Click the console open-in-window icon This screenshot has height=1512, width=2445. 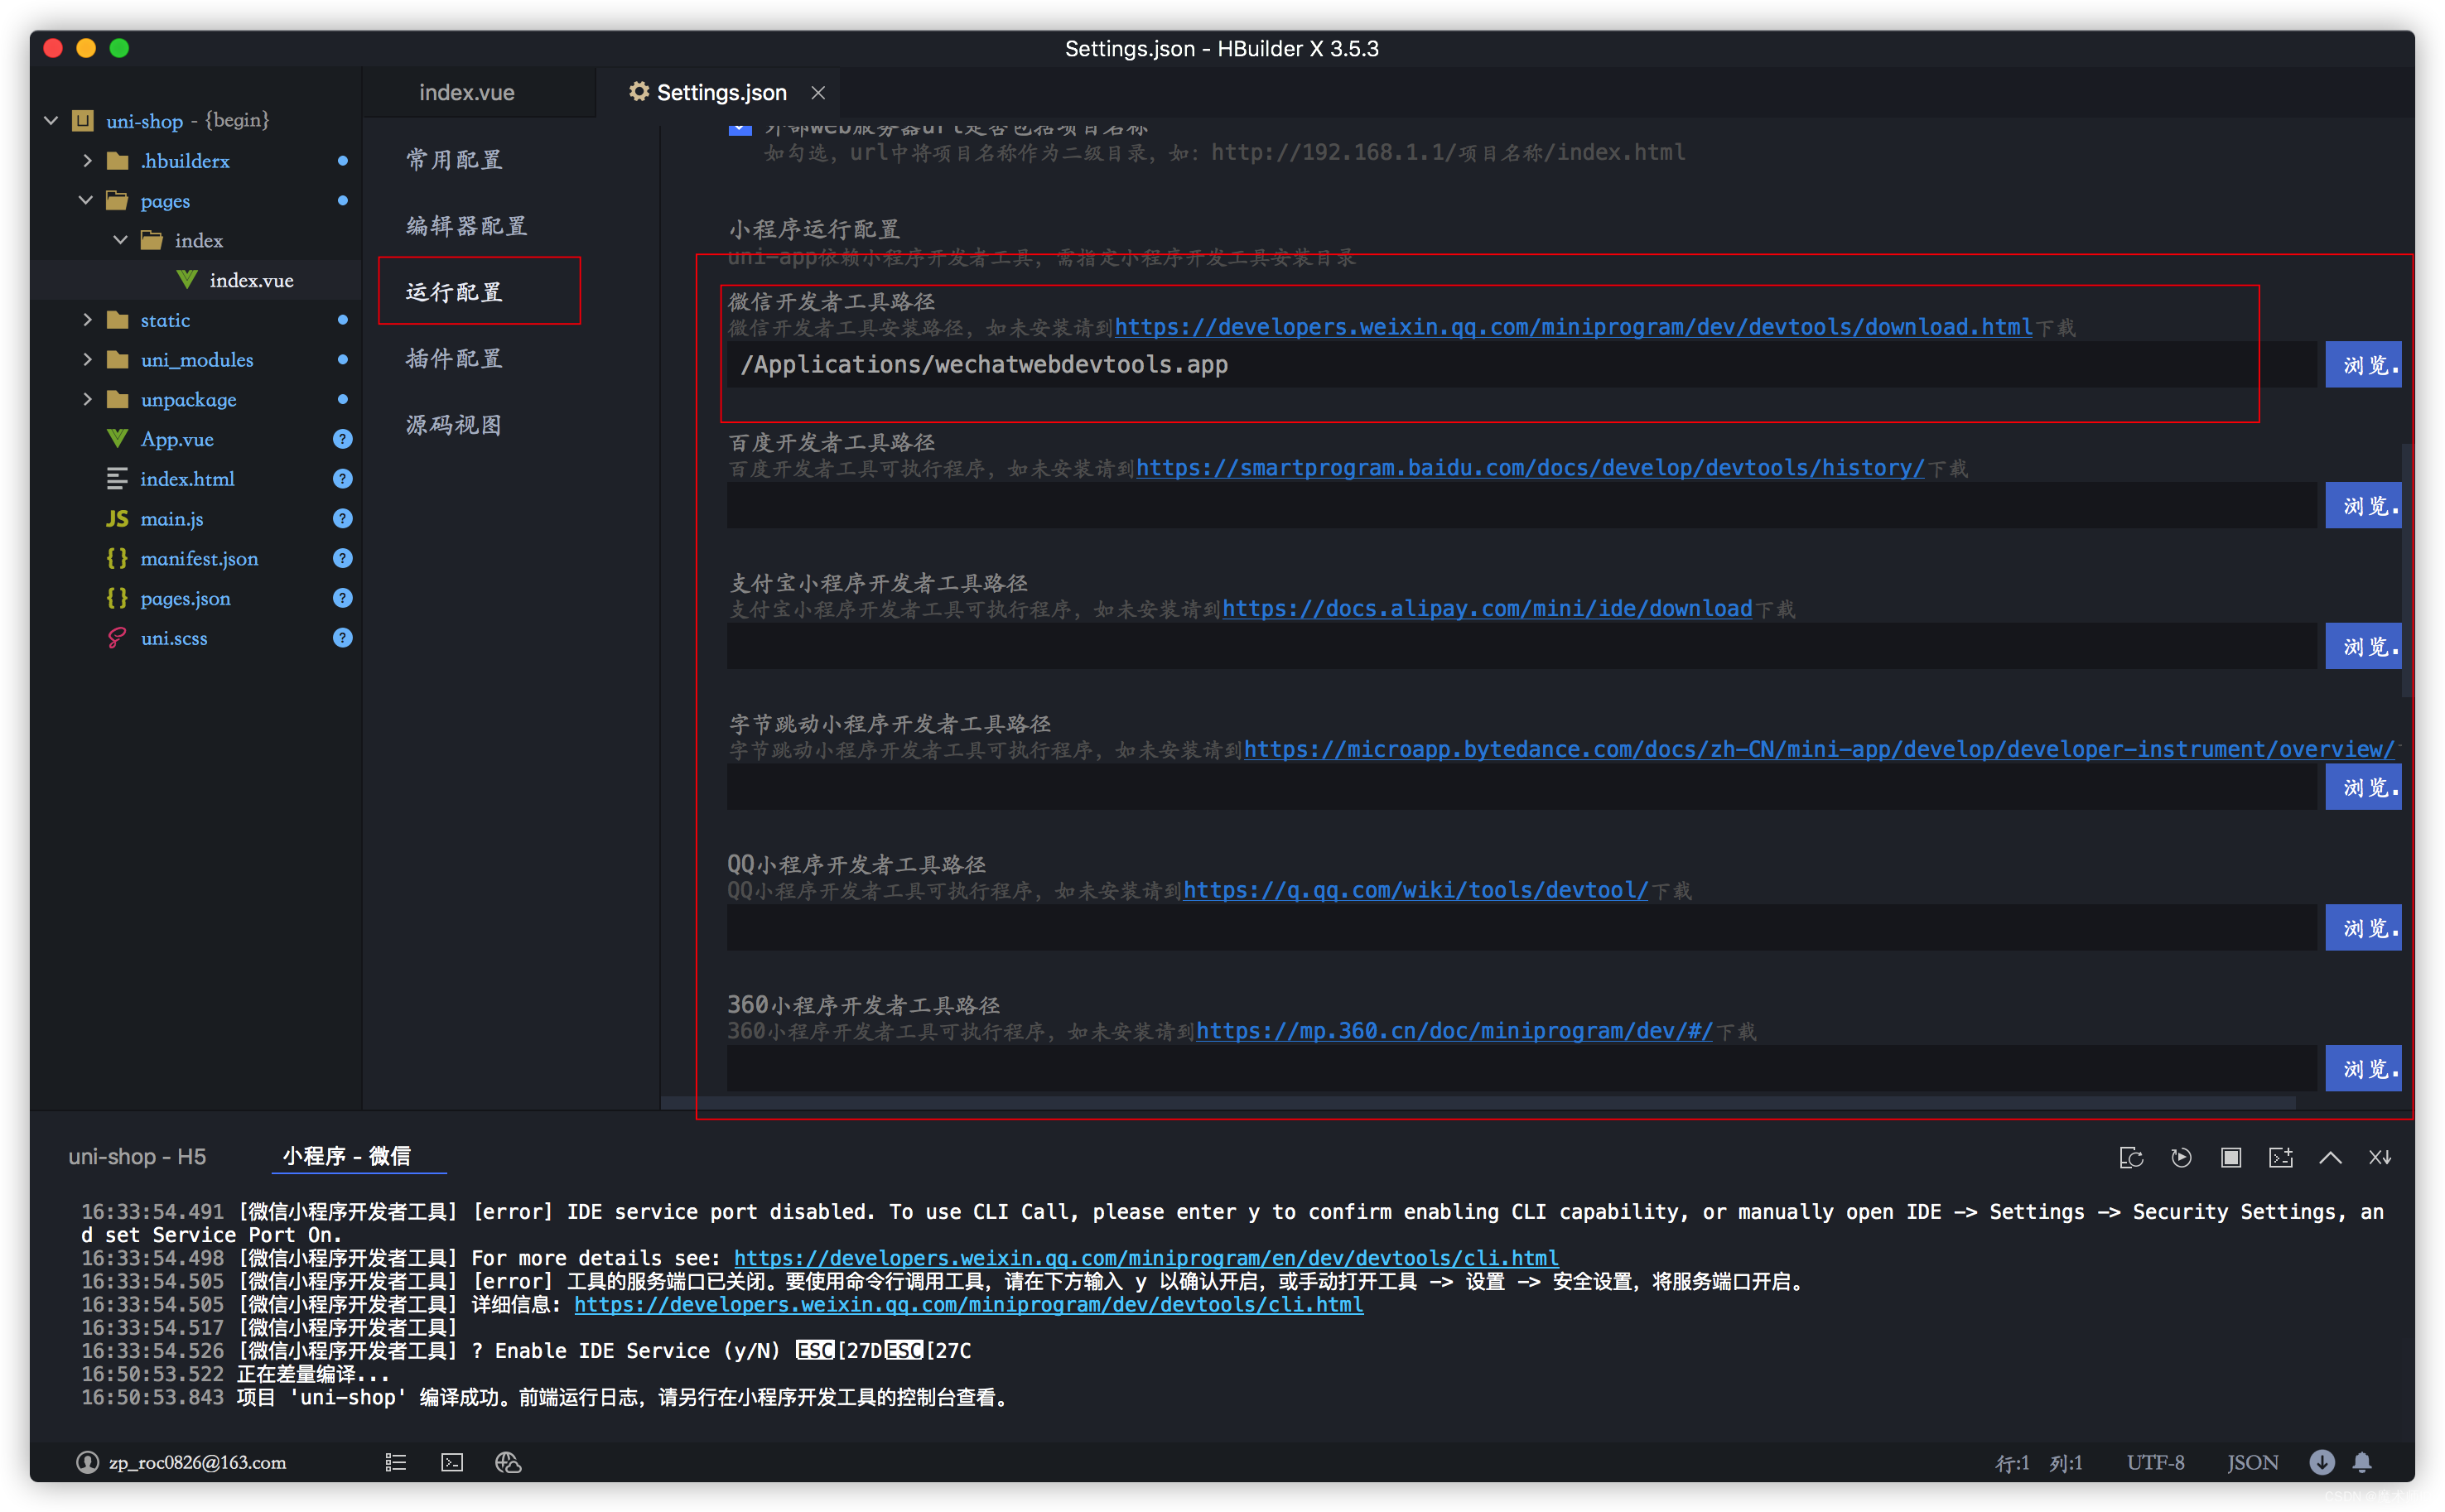coord(2130,1157)
